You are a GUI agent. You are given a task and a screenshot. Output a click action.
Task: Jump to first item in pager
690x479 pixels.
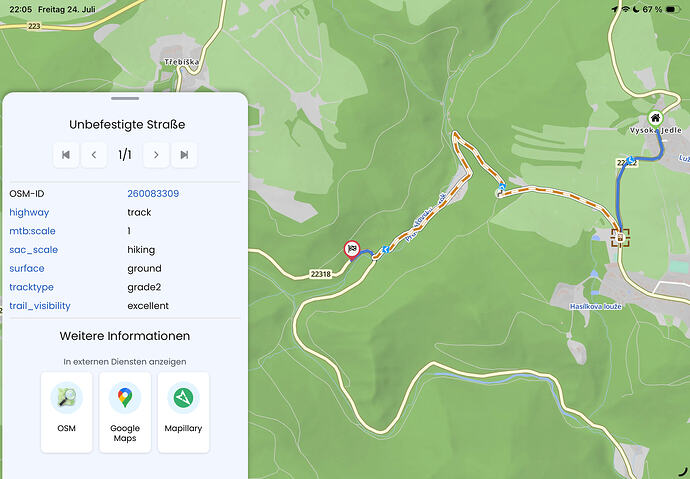click(66, 155)
